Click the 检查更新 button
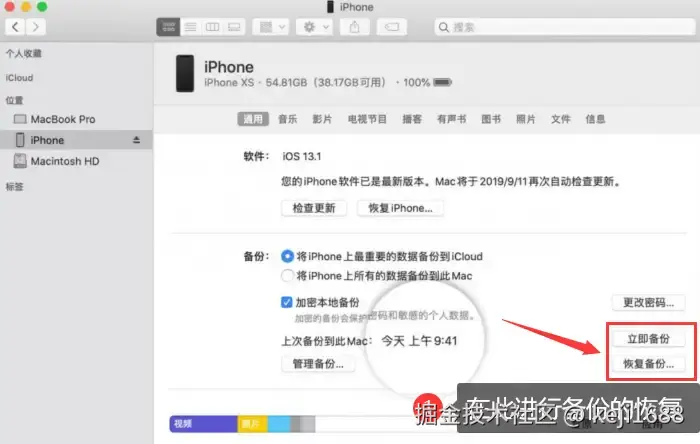Viewport: 700px width, 444px height. (314, 208)
